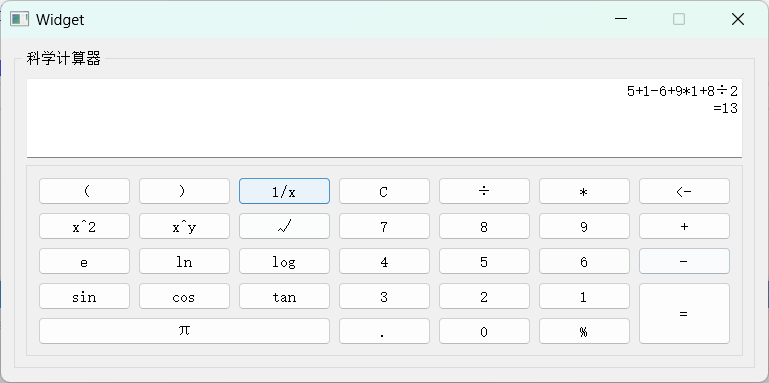The image size is (769, 383).
Task: Click the plus operator button
Action: point(684,226)
